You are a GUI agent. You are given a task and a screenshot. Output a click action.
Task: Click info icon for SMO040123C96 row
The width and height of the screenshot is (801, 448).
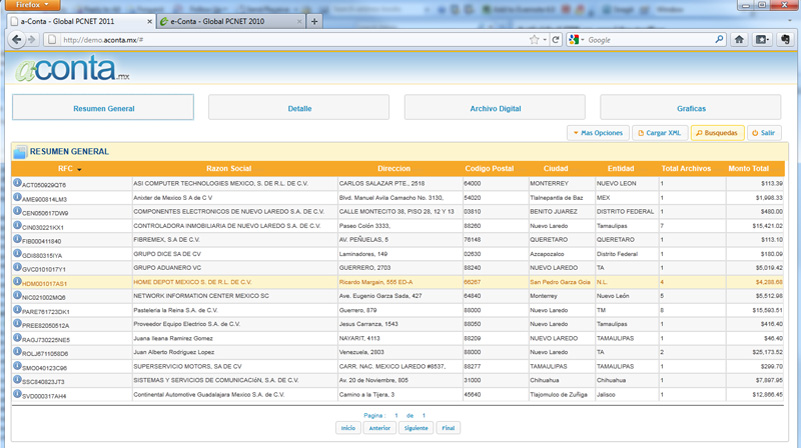17,365
